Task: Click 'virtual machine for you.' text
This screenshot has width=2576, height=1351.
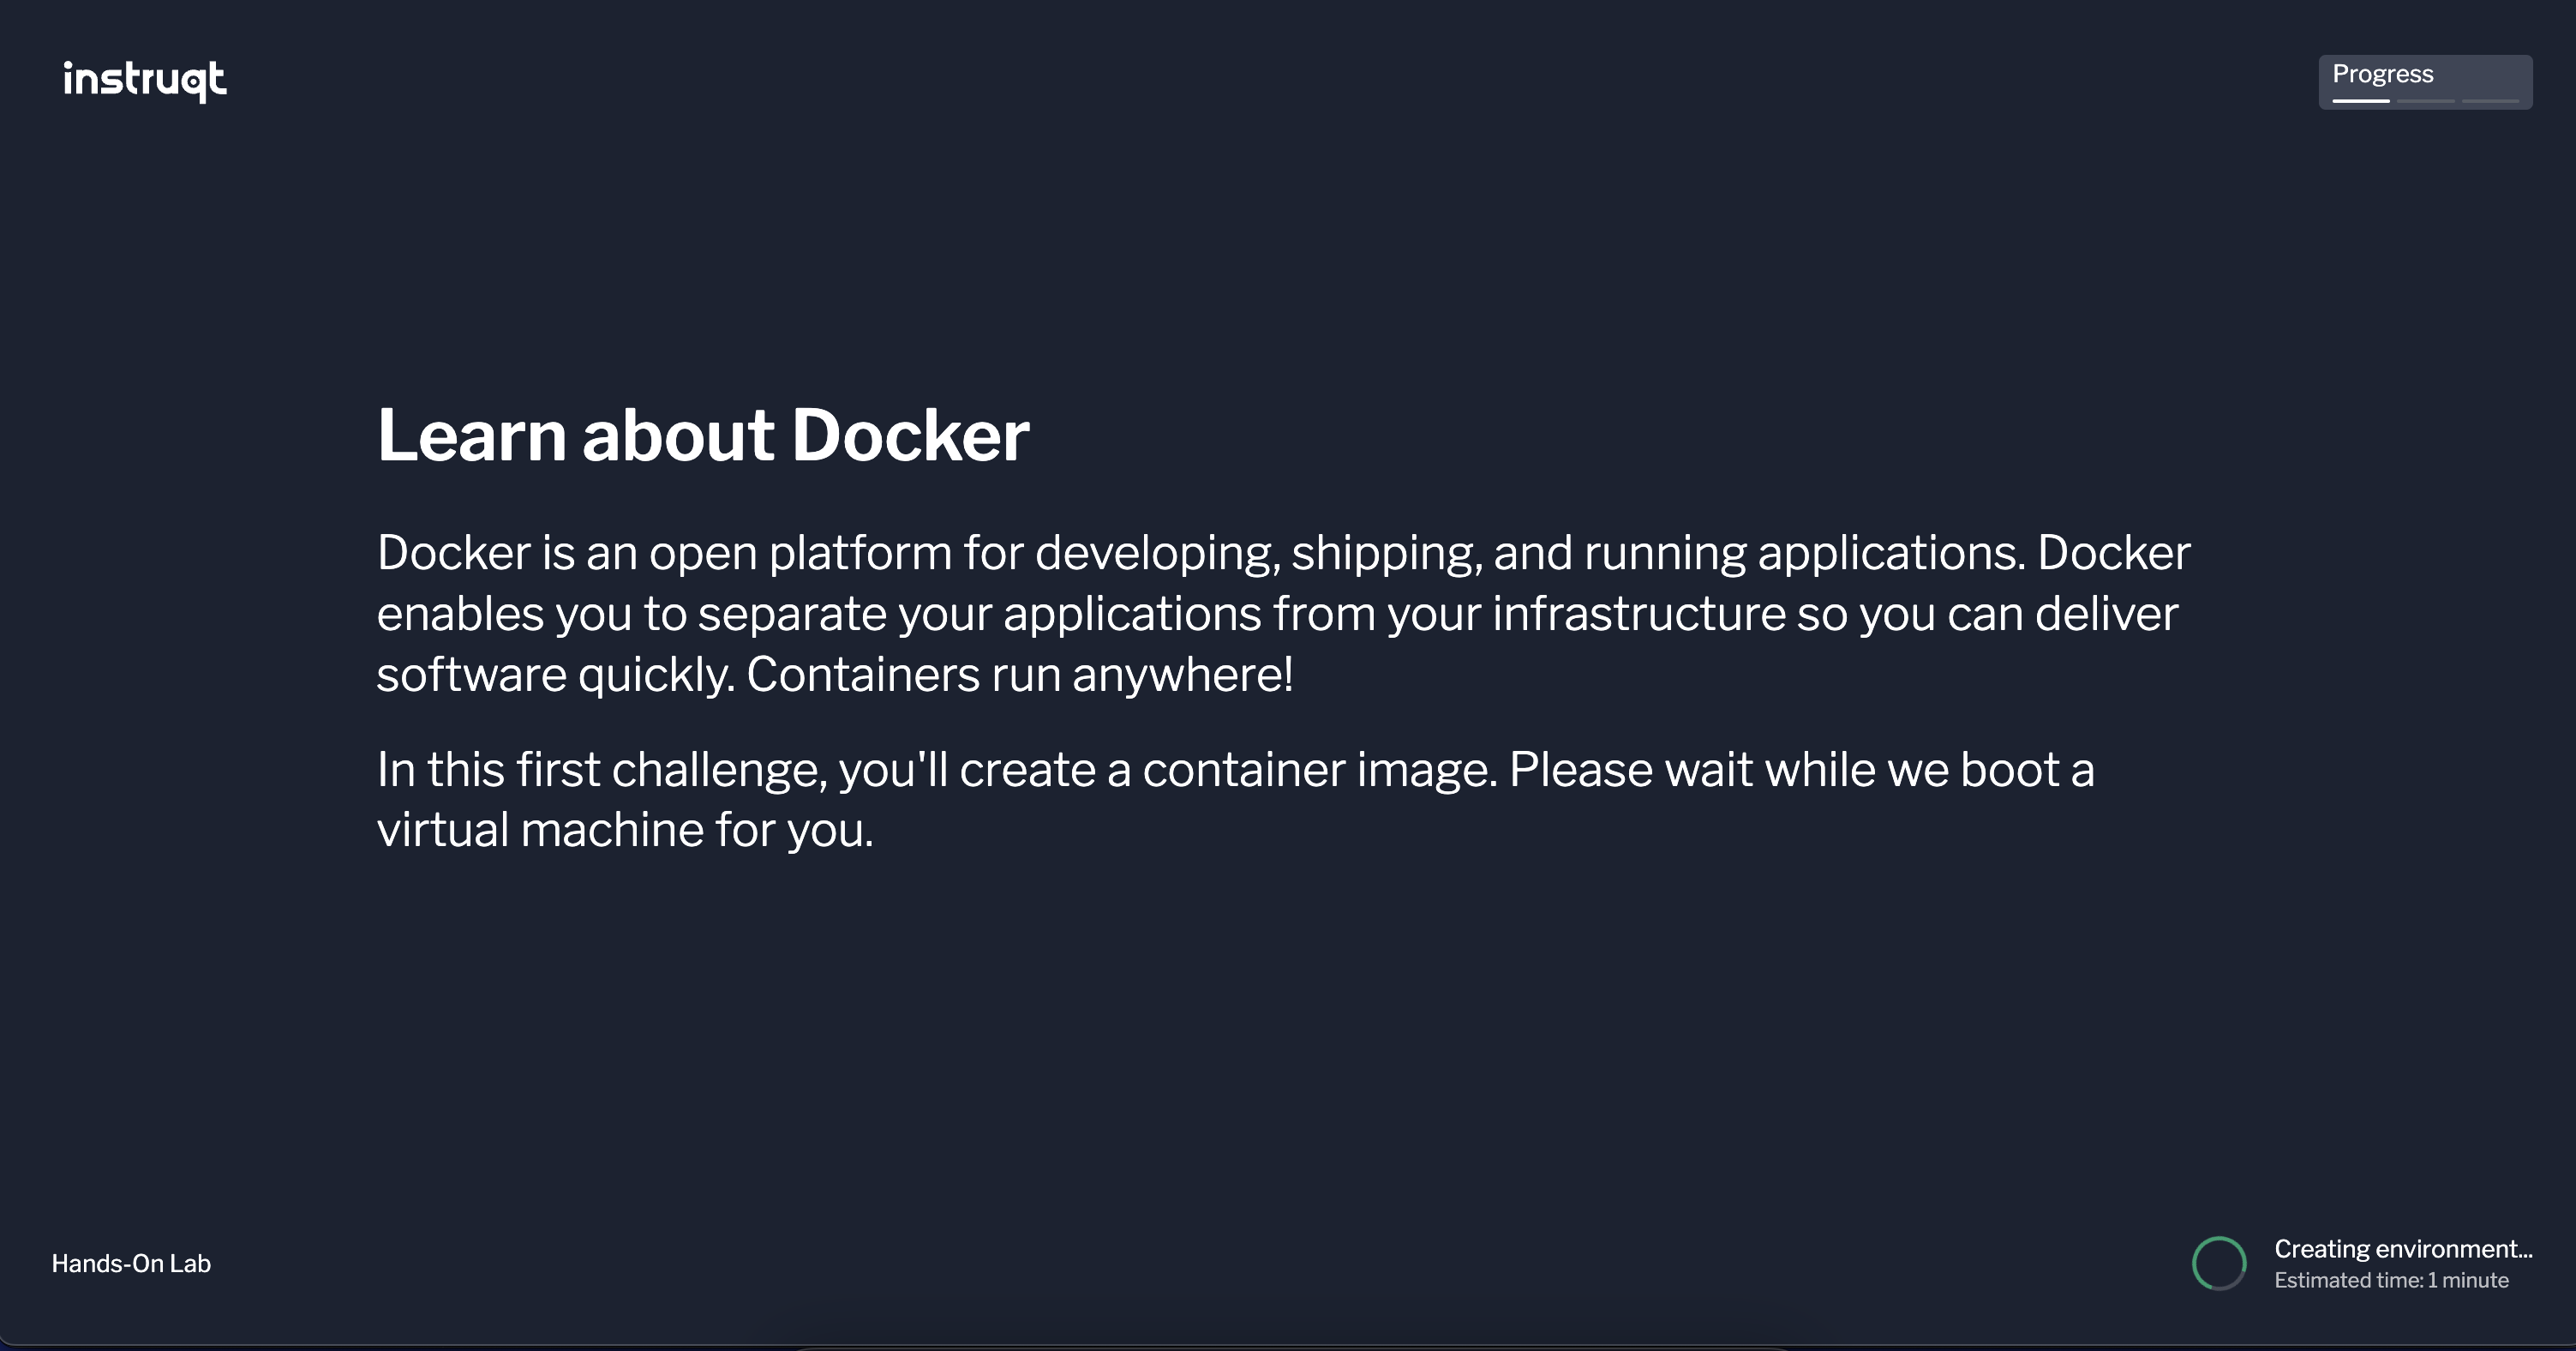Action: 625,830
